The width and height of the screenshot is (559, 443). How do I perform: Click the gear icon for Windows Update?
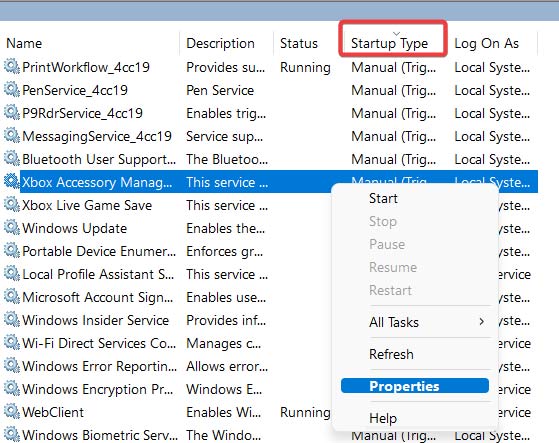[12, 228]
